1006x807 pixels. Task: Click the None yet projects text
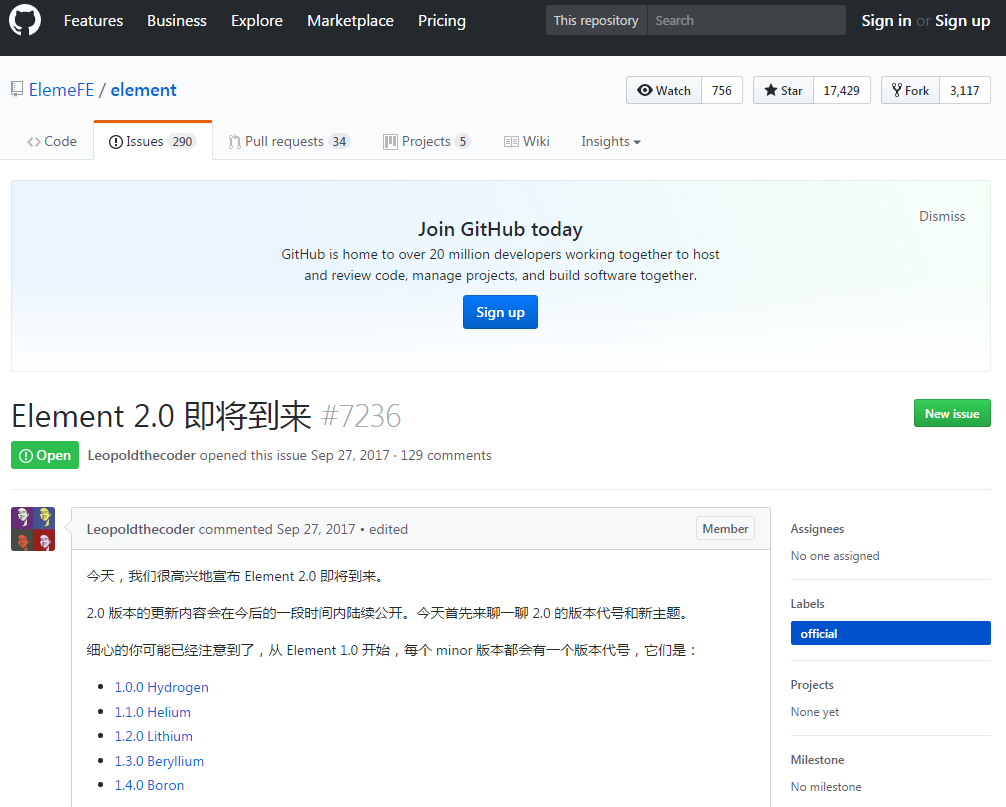815,712
